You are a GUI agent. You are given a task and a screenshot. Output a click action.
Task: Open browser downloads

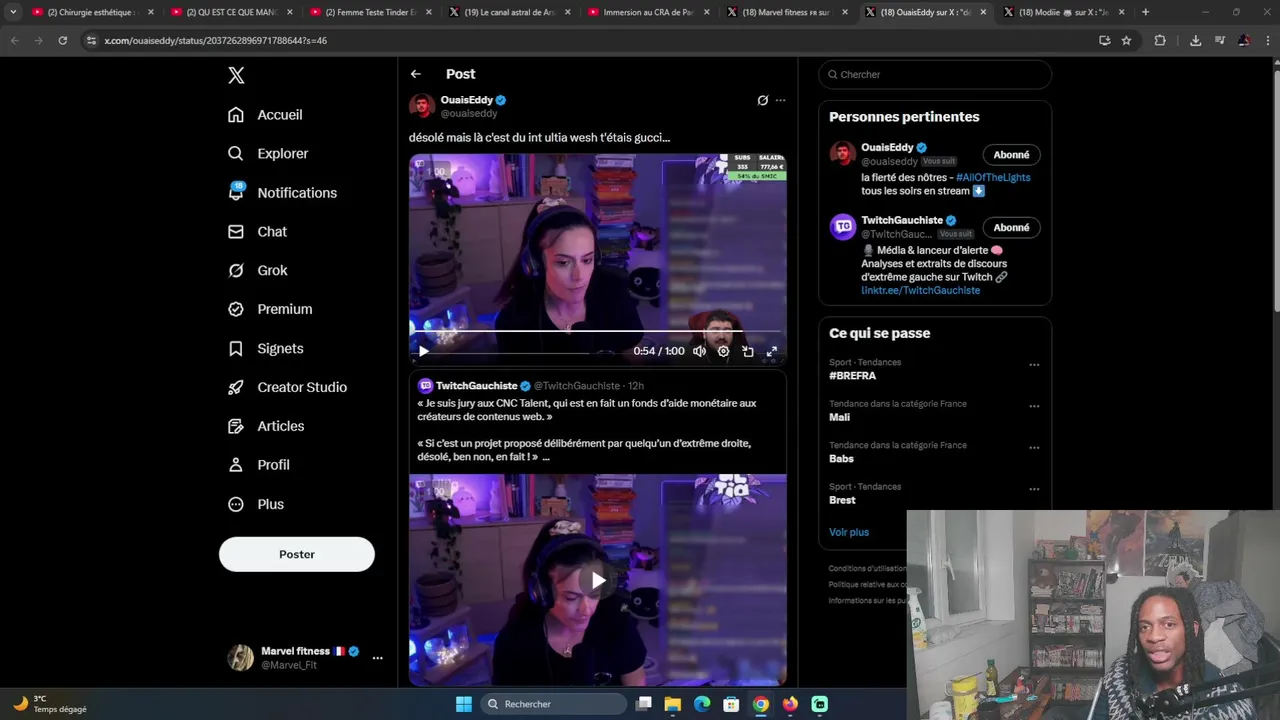[x=1195, y=40]
